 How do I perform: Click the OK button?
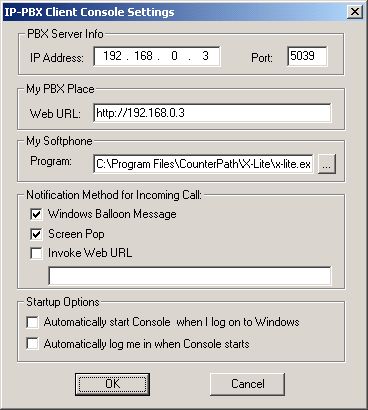(x=112, y=384)
